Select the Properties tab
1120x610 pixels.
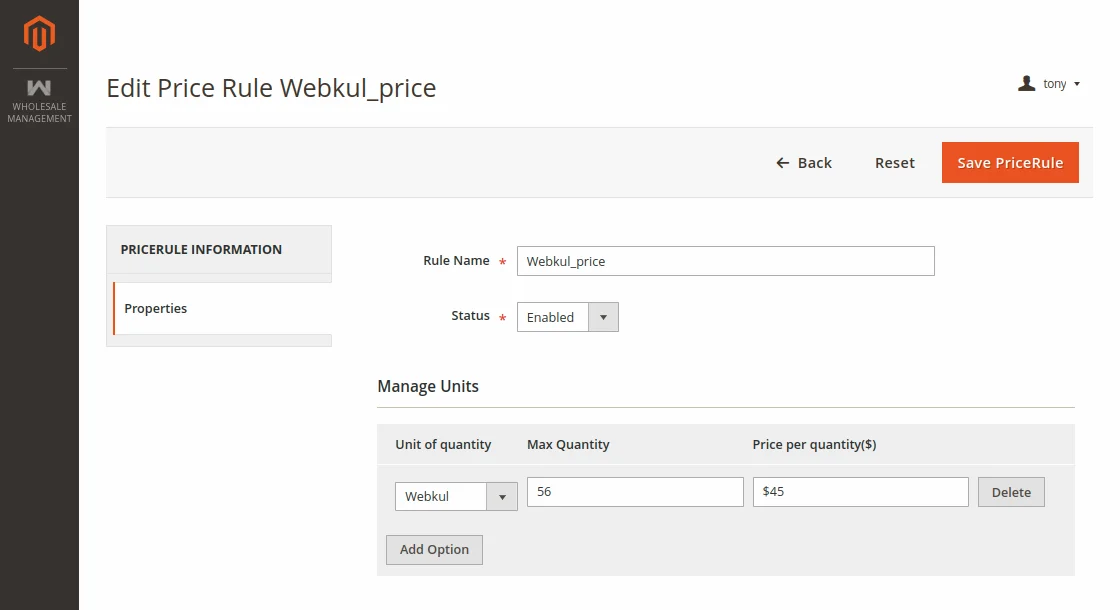tap(155, 309)
